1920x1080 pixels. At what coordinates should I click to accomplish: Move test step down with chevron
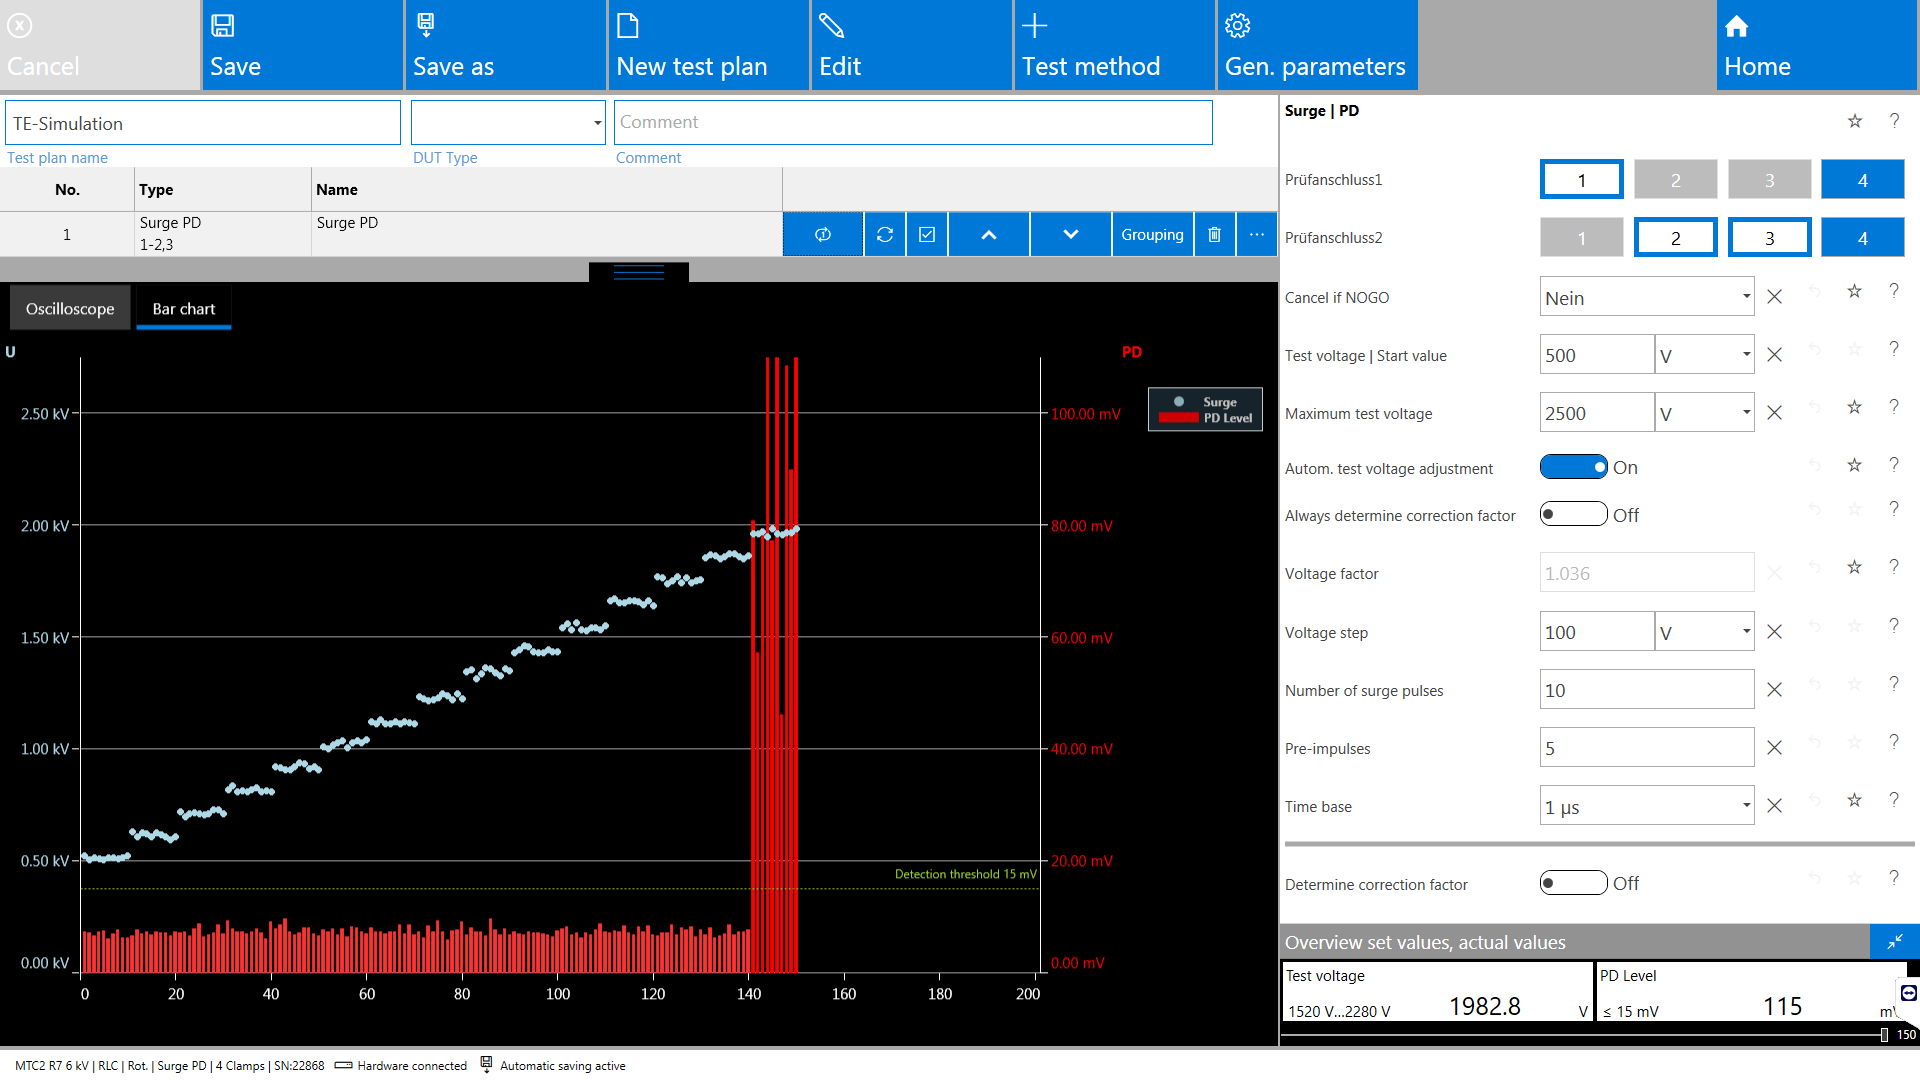click(x=1070, y=234)
